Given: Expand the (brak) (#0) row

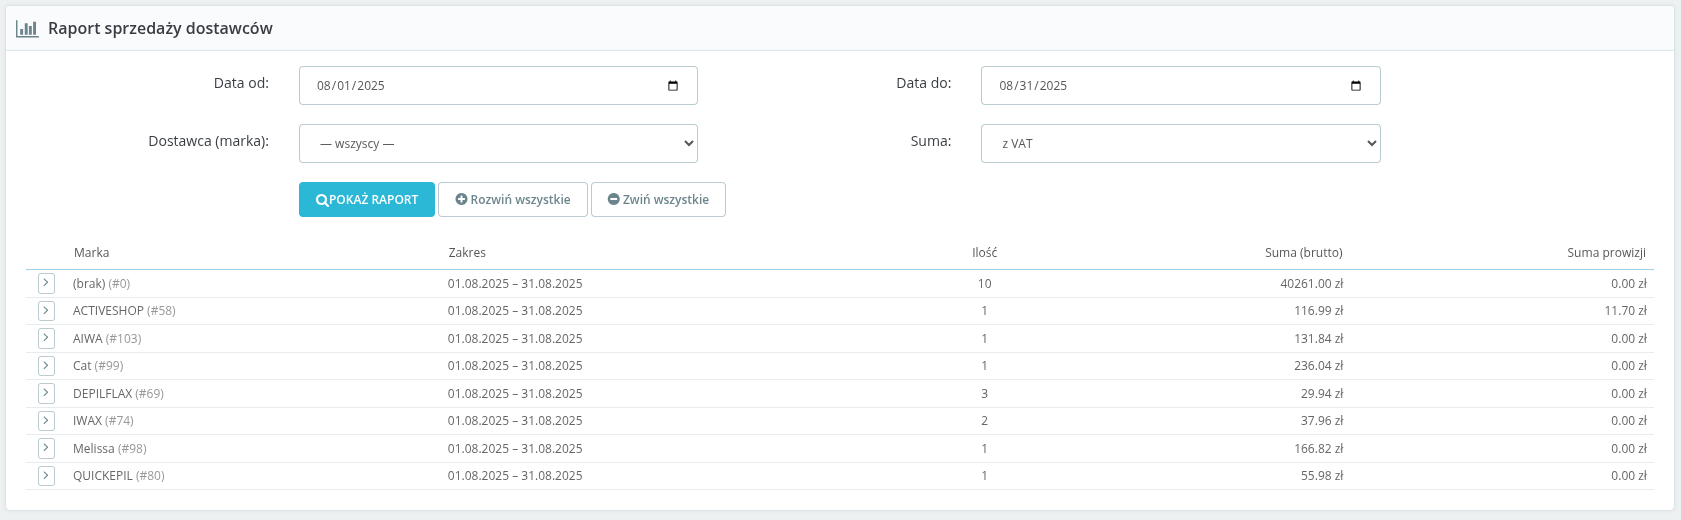Looking at the screenshot, I should point(46,284).
